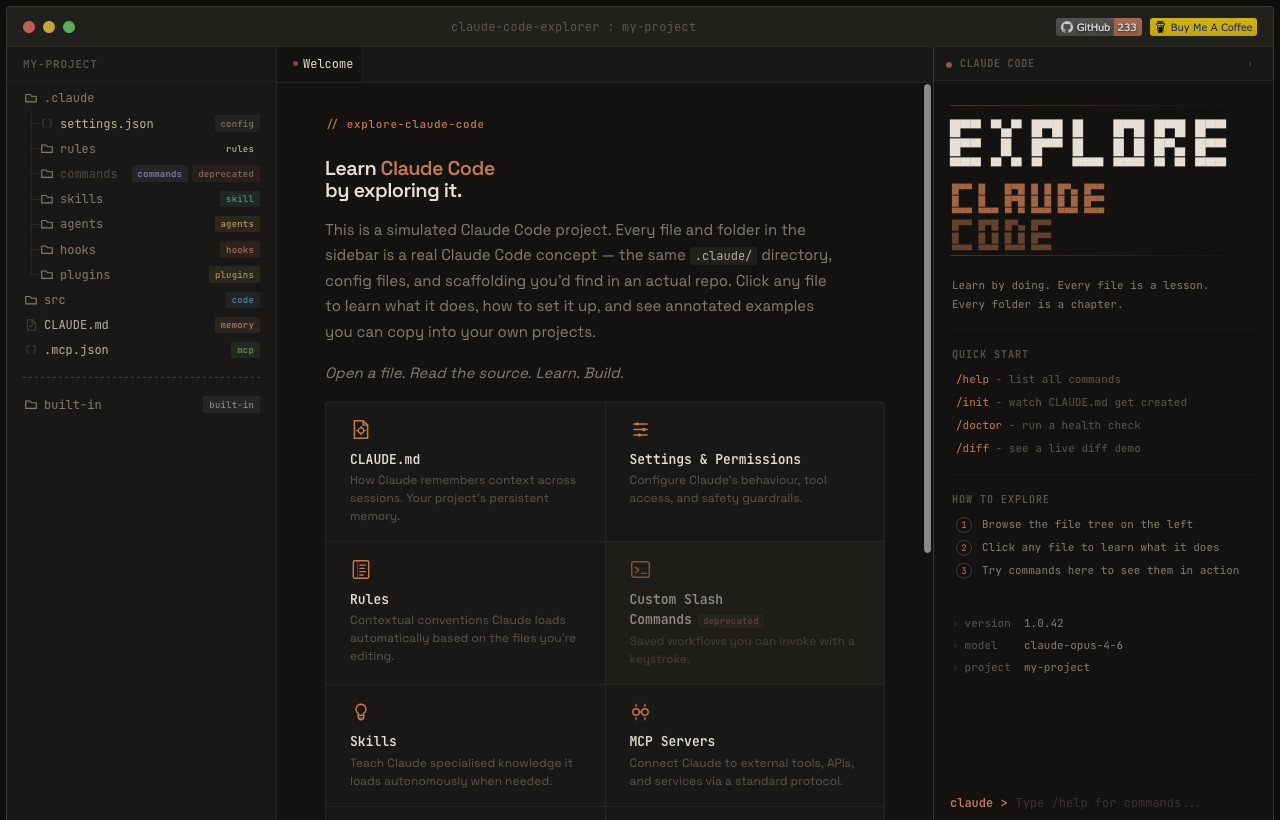This screenshot has width=1280, height=820.
Task: Click the CLAUDE.md card document icon
Action: click(x=361, y=429)
